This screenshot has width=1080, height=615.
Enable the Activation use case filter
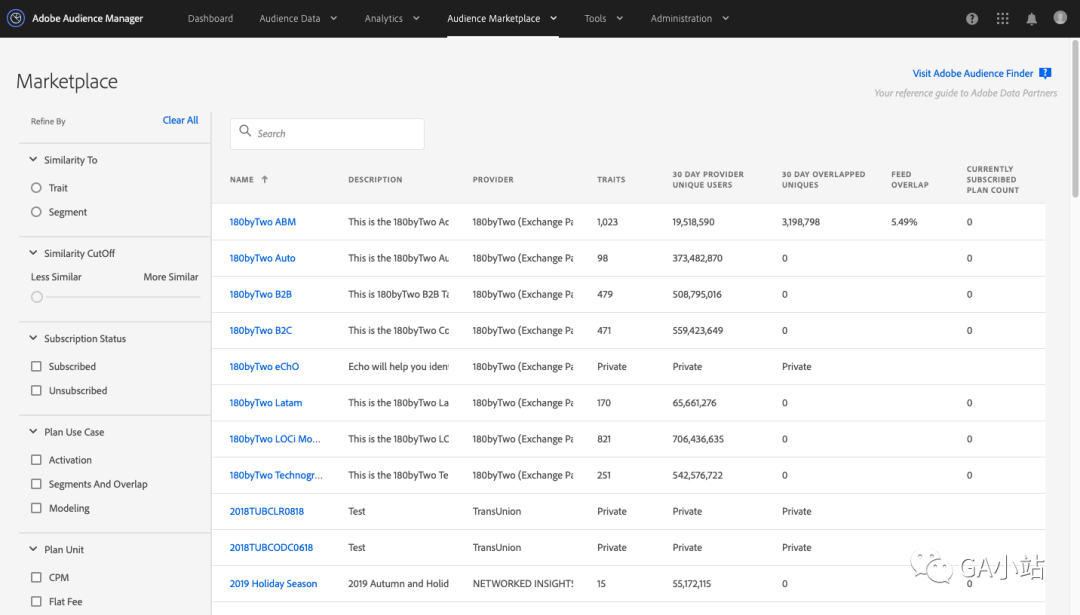(36, 459)
